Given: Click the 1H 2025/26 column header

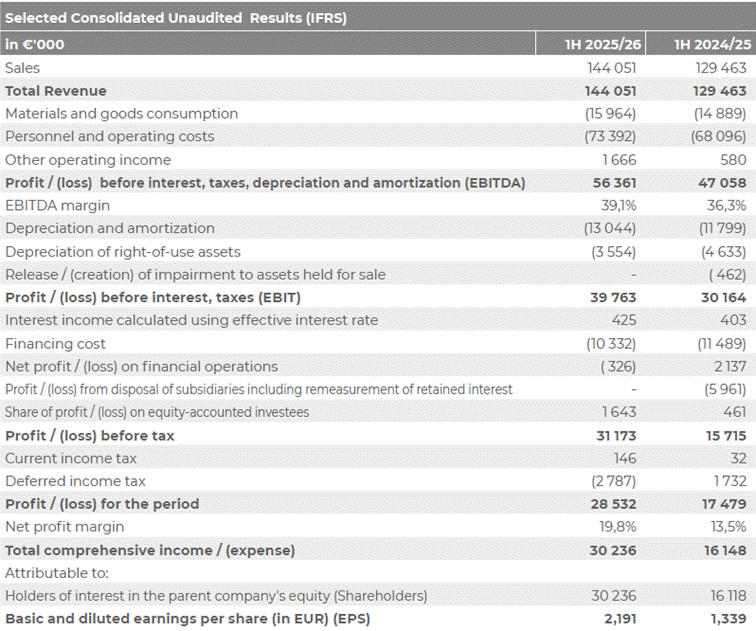Looking at the screenshot, I should pyautogui.click(x=603, y=44).
